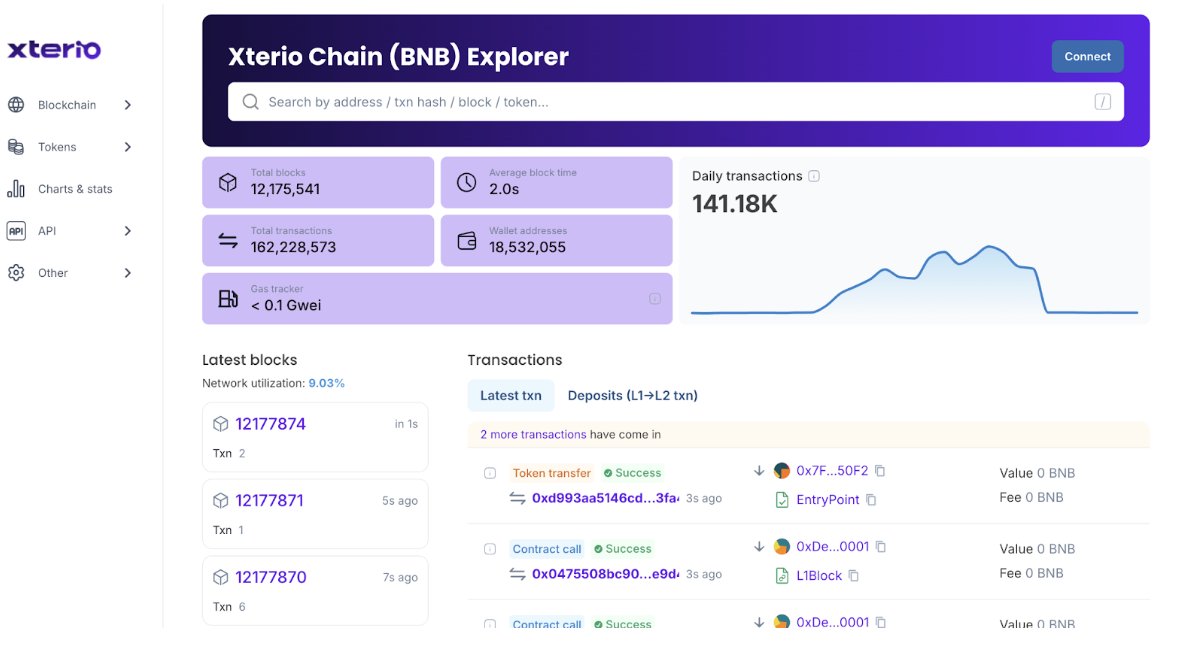Open block 12177874
Image resolution: width=1188 pixels, height=662 pixels.
point(270,424)
